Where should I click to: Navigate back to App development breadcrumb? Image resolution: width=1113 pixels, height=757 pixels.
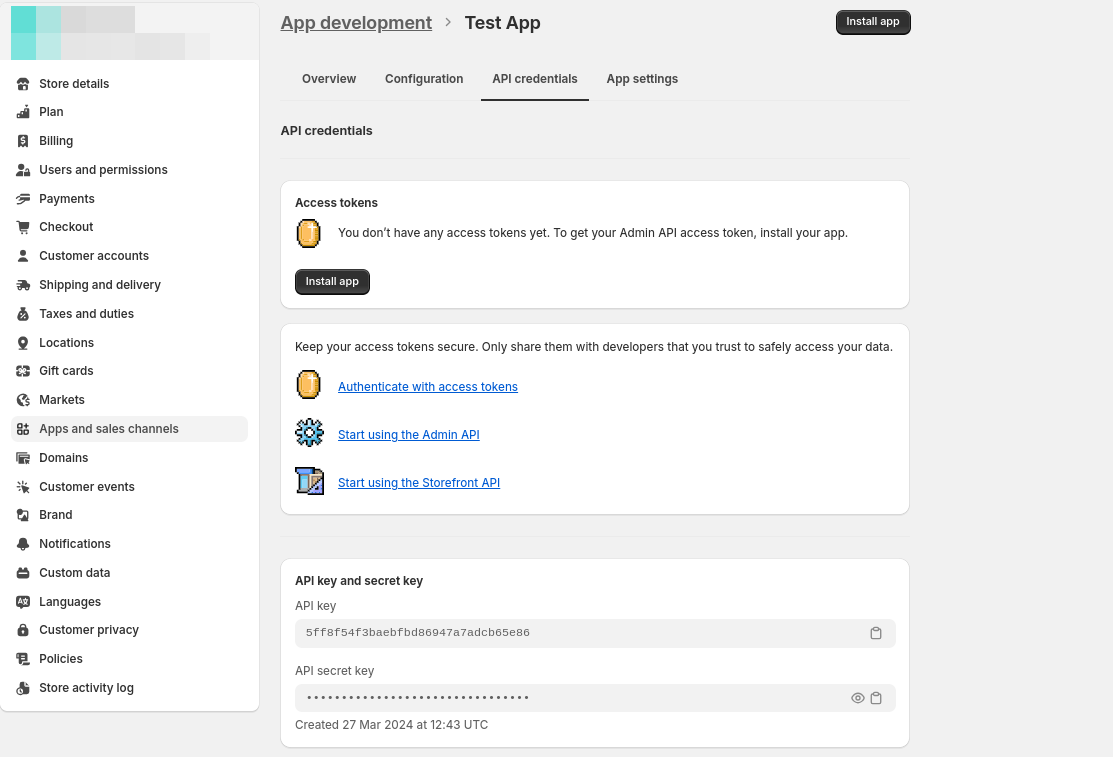[x=356, y=23]
